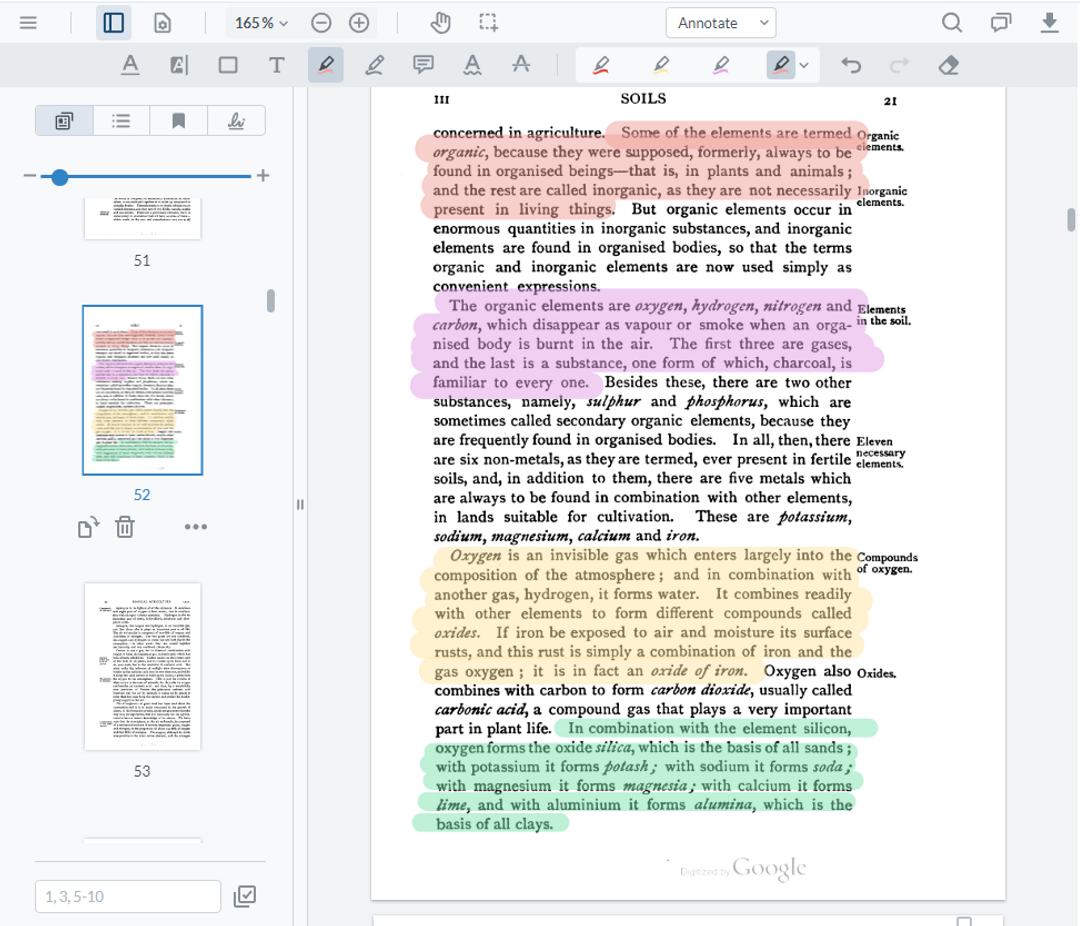
Task: Download the document
Action: pos(1050,22)
